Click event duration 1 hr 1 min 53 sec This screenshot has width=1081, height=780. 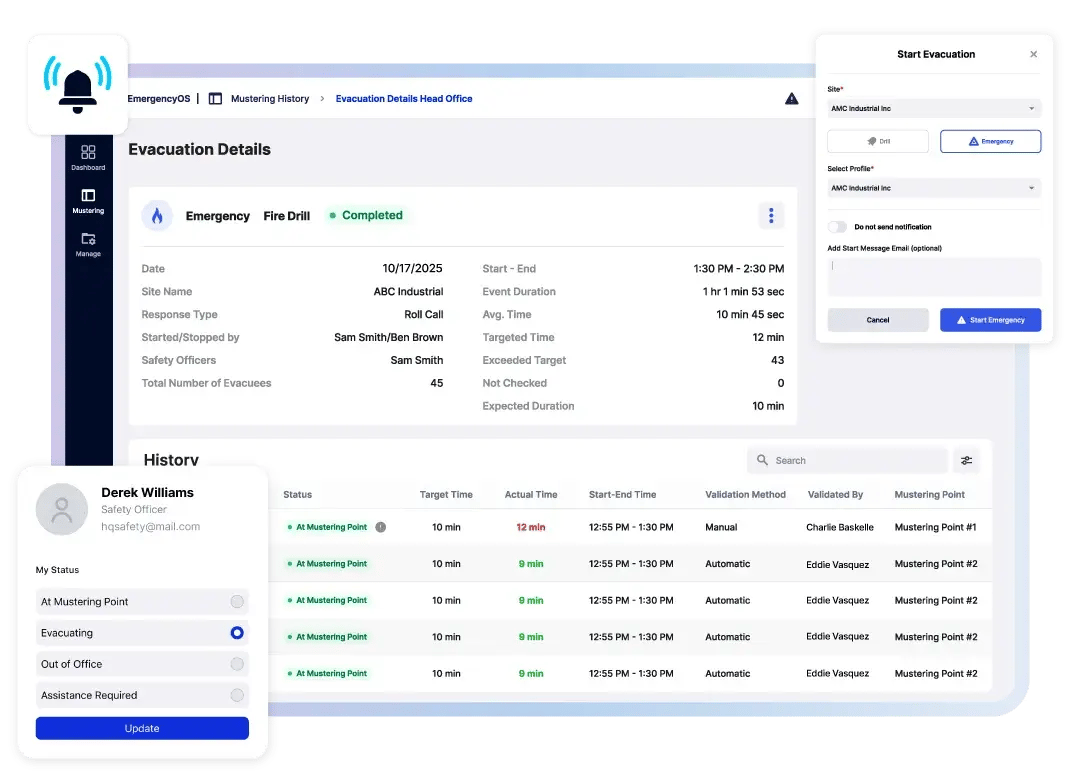tap(743, 292)
